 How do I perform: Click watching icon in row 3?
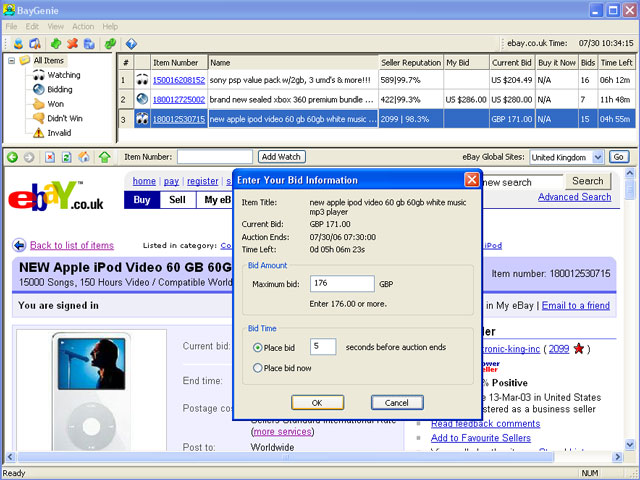coord(142,119)
